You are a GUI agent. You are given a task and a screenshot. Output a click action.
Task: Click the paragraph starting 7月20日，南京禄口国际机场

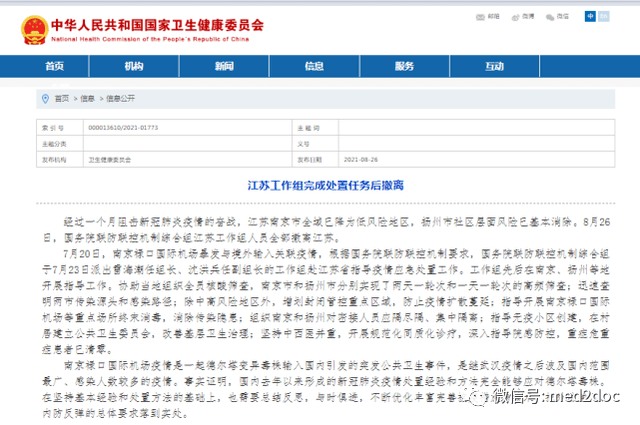coord(326,301)
